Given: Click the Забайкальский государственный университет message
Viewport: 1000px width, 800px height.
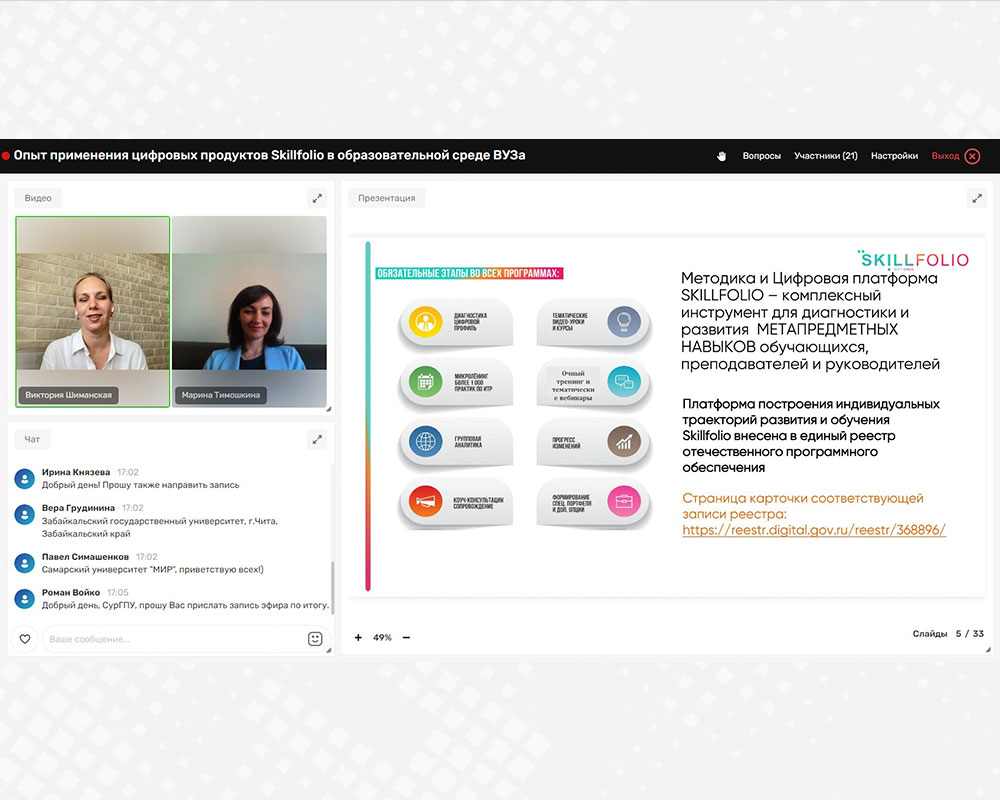Looking at the screenshot, I should pos(160,528).
